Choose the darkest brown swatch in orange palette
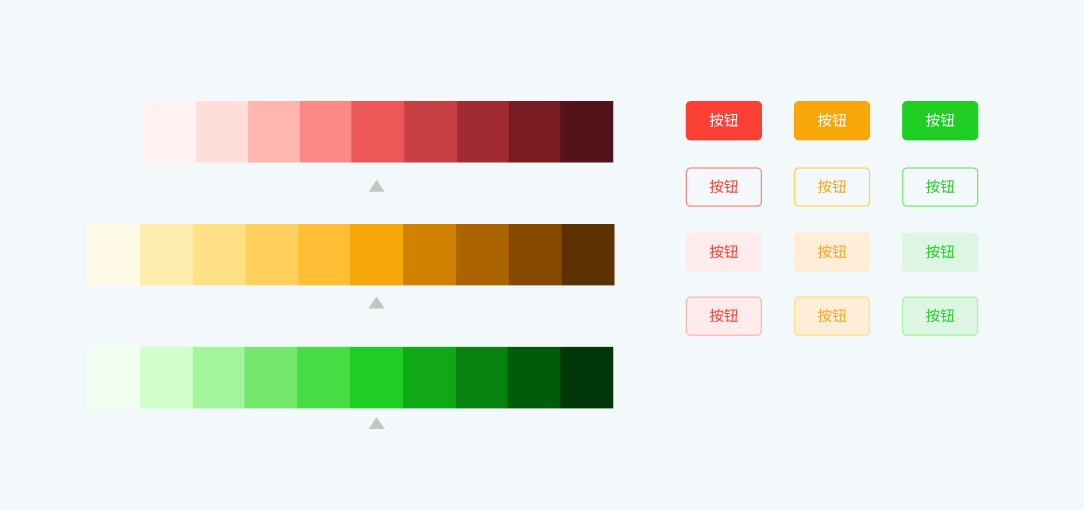Screen dimensions: 1084x510 (588, 255)
